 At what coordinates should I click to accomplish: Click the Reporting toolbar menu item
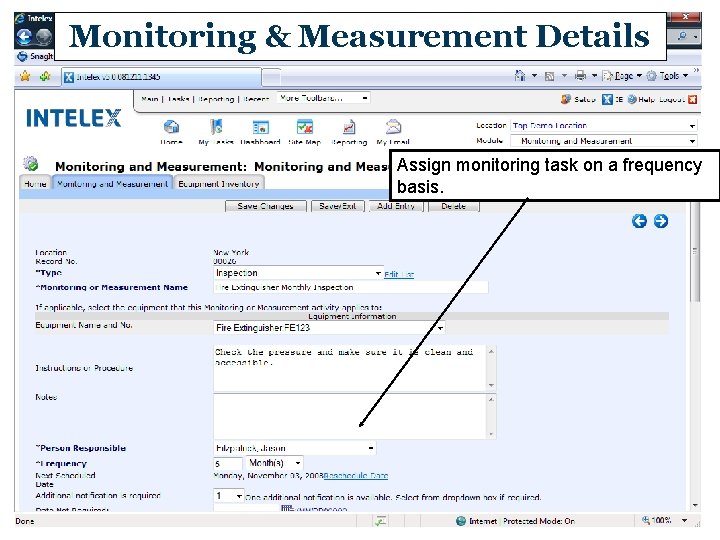(216, 99)
